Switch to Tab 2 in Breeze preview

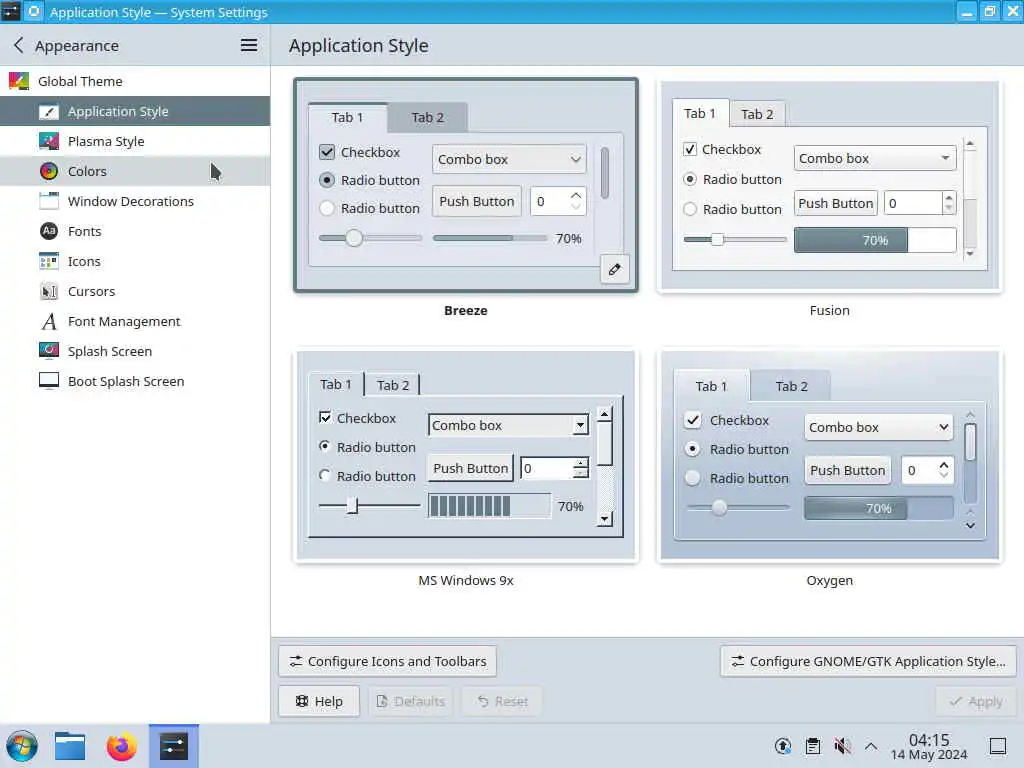coord(428,118)
